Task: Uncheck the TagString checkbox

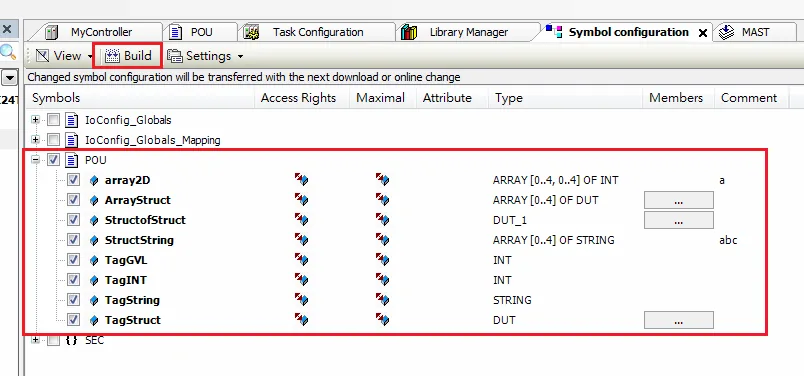Action: [x=73, y=300]
